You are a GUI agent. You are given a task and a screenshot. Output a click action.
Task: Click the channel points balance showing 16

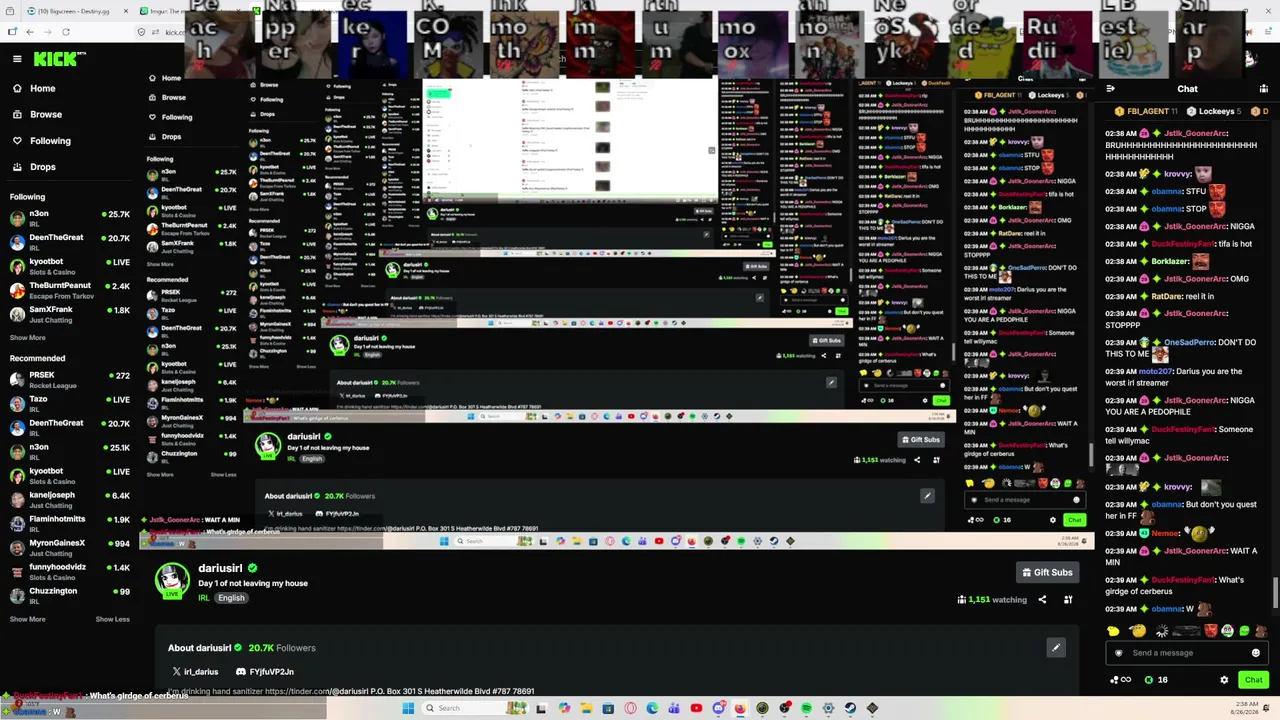point(1156,680)
